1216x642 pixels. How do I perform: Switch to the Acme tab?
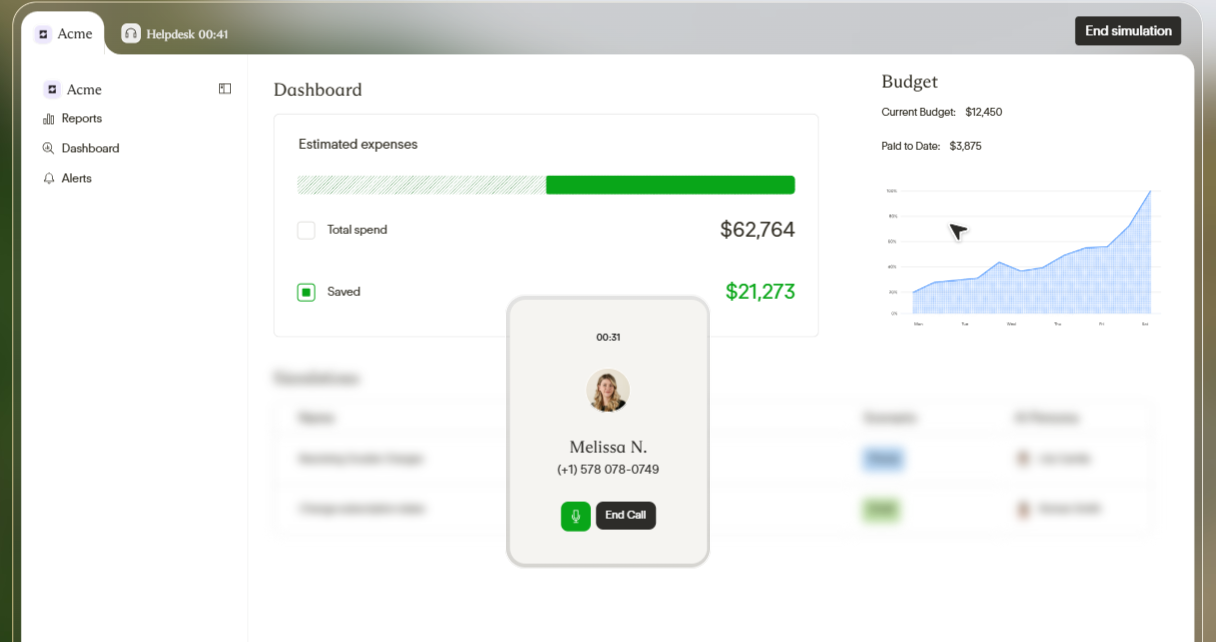point(63,34)
